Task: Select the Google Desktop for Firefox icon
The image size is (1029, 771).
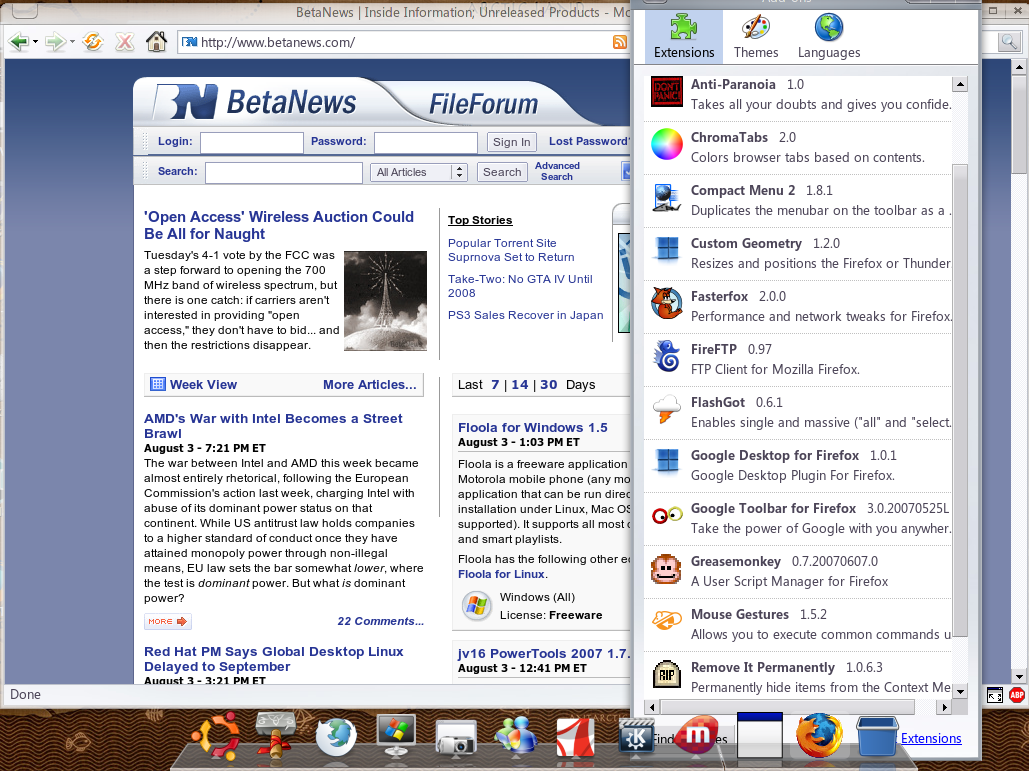Action: pyautogui.click(x=667, y=462)
